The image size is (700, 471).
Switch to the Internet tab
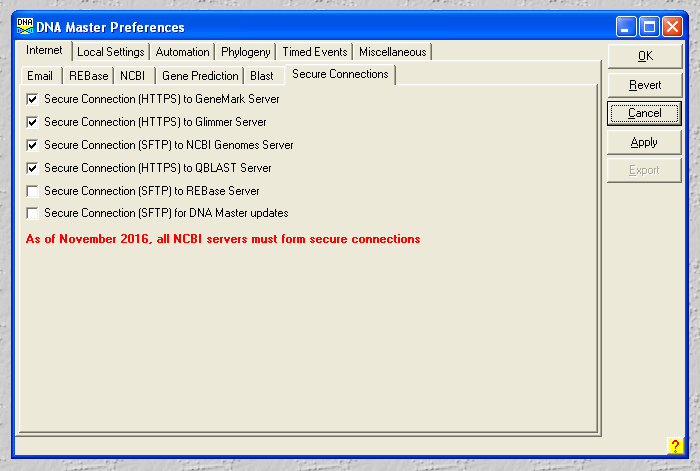pyautogui.click(x=44, y=50)
